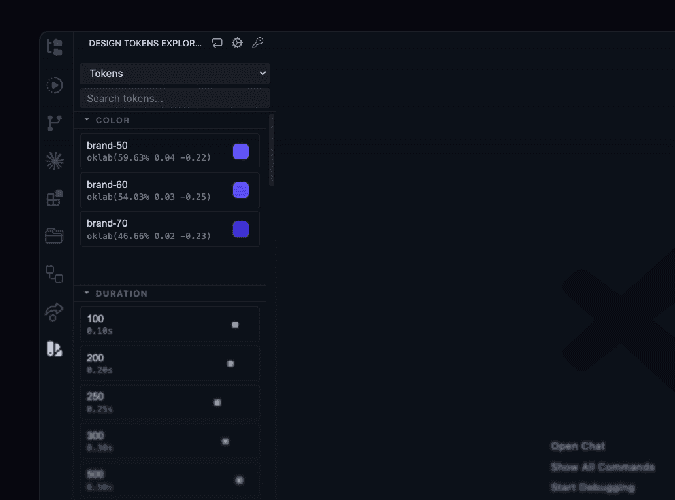Select the duration 100 token row

point(170,324)
